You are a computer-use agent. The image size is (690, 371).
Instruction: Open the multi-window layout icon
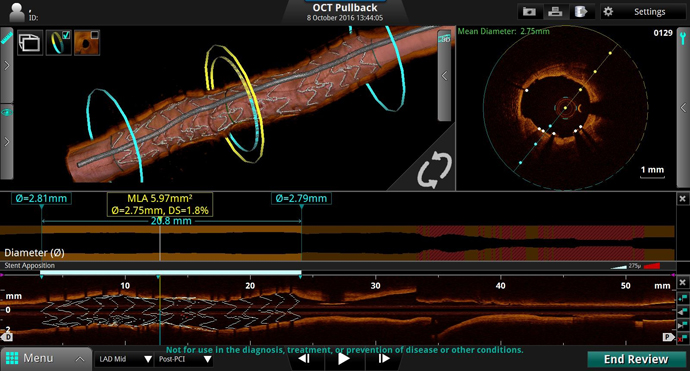click(29, 43)
